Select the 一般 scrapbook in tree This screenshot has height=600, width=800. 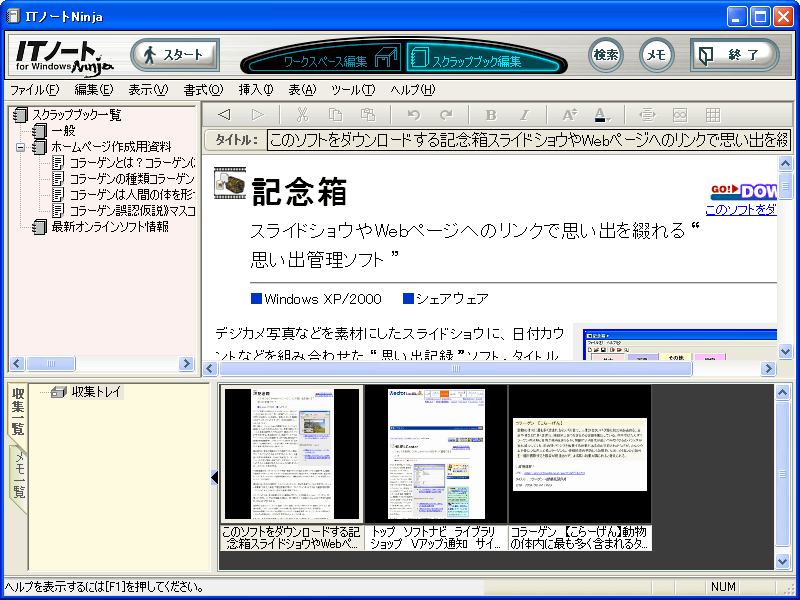tap(63, 131)
